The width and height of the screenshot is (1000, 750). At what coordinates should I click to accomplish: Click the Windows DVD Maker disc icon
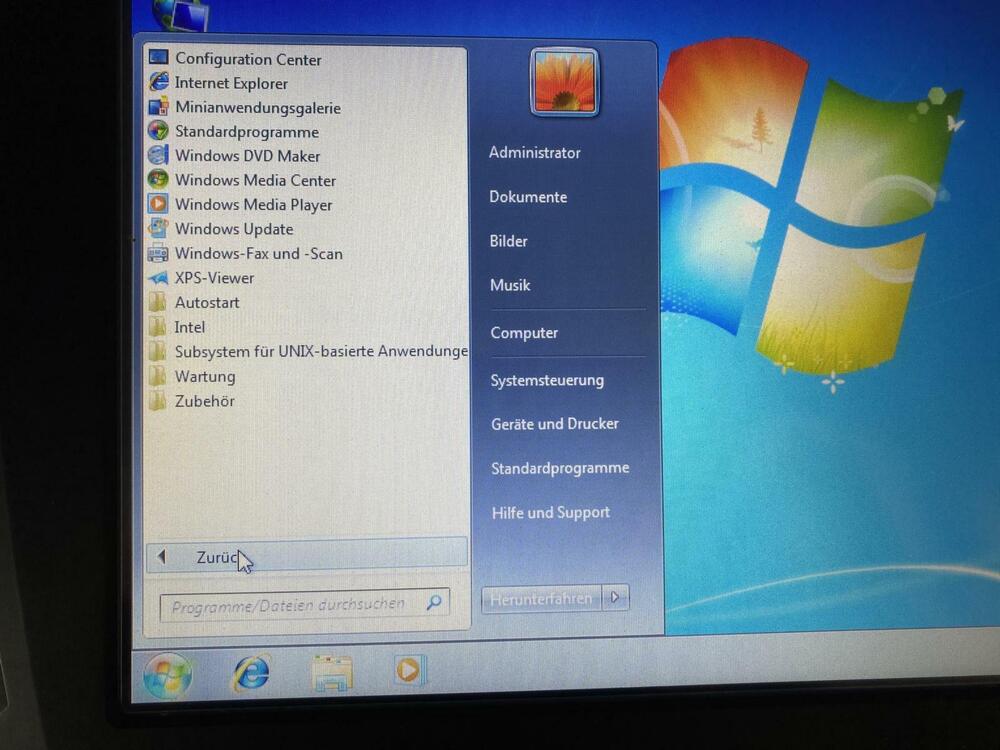click(158, 155)
